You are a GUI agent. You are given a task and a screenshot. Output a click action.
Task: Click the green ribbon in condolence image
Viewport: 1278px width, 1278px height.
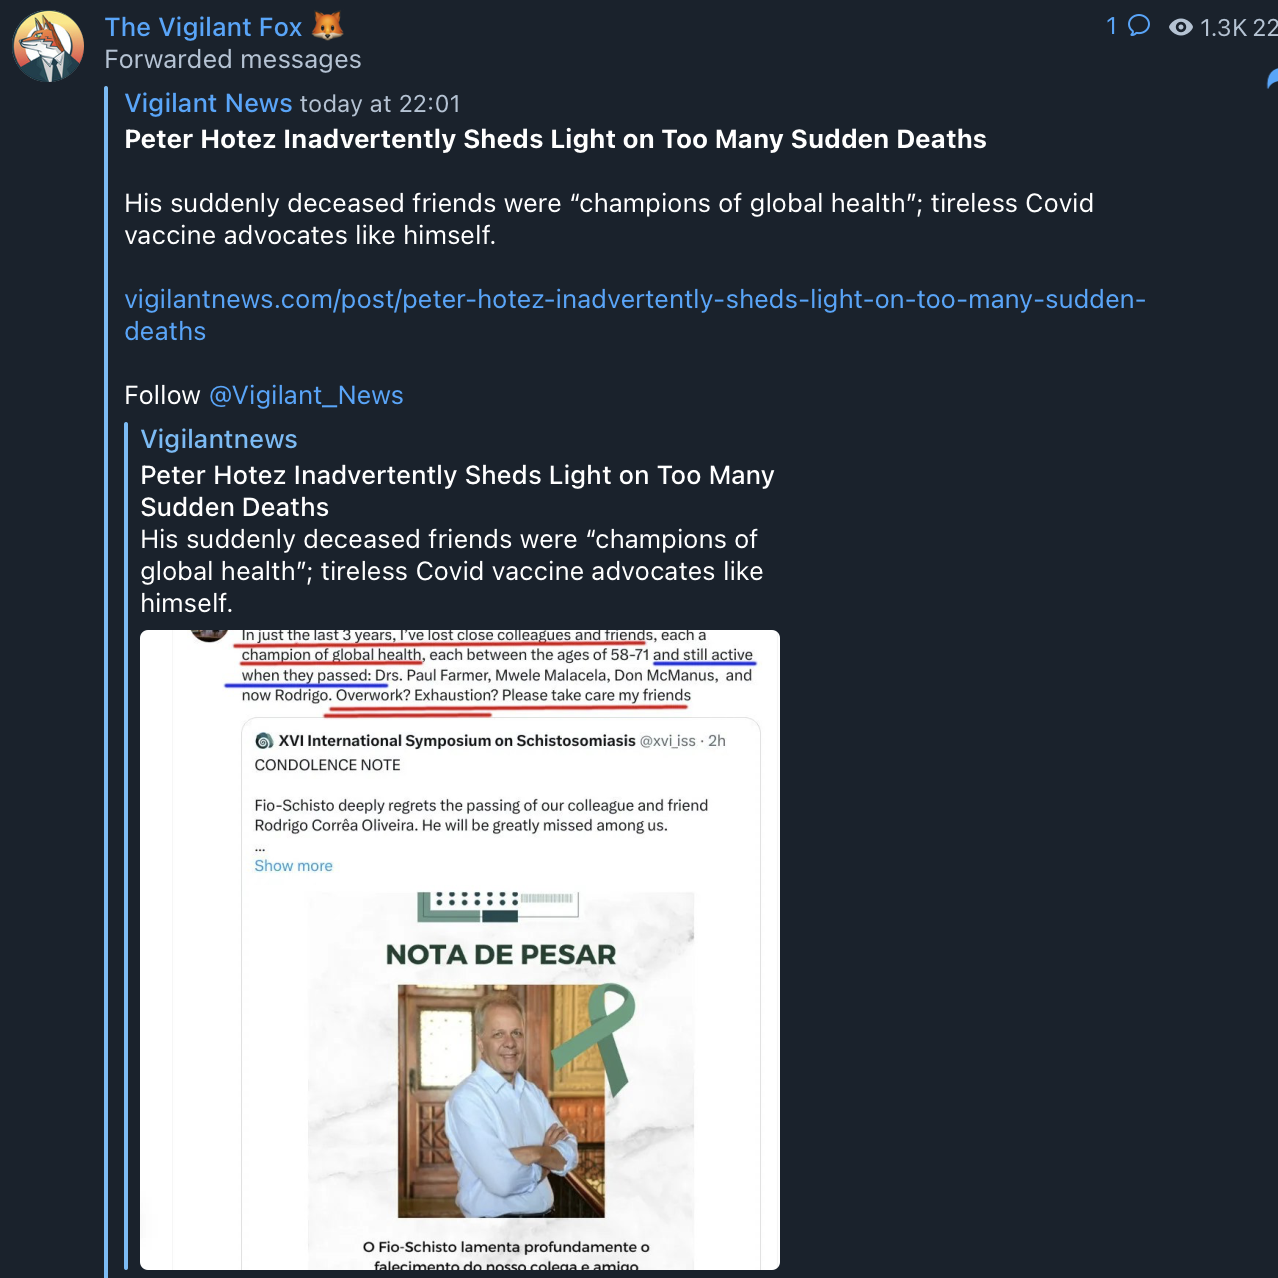[x=595, y=1037]
